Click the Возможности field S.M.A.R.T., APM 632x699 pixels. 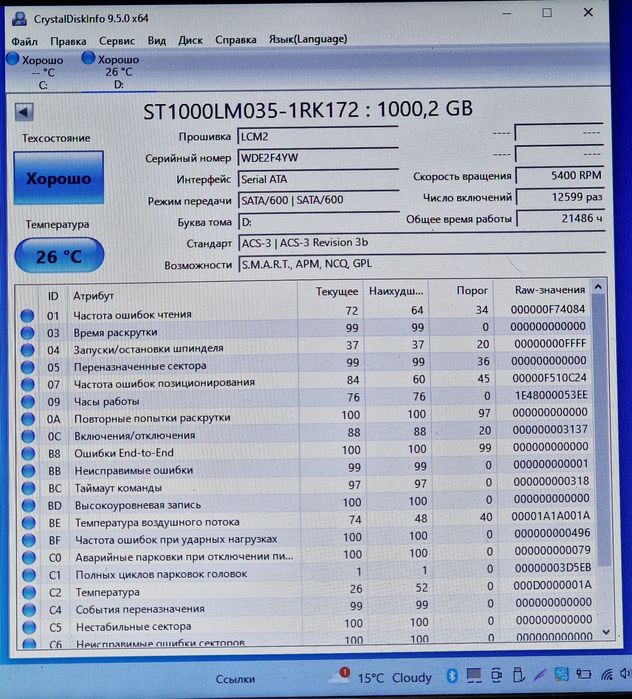tap(422, 264)
